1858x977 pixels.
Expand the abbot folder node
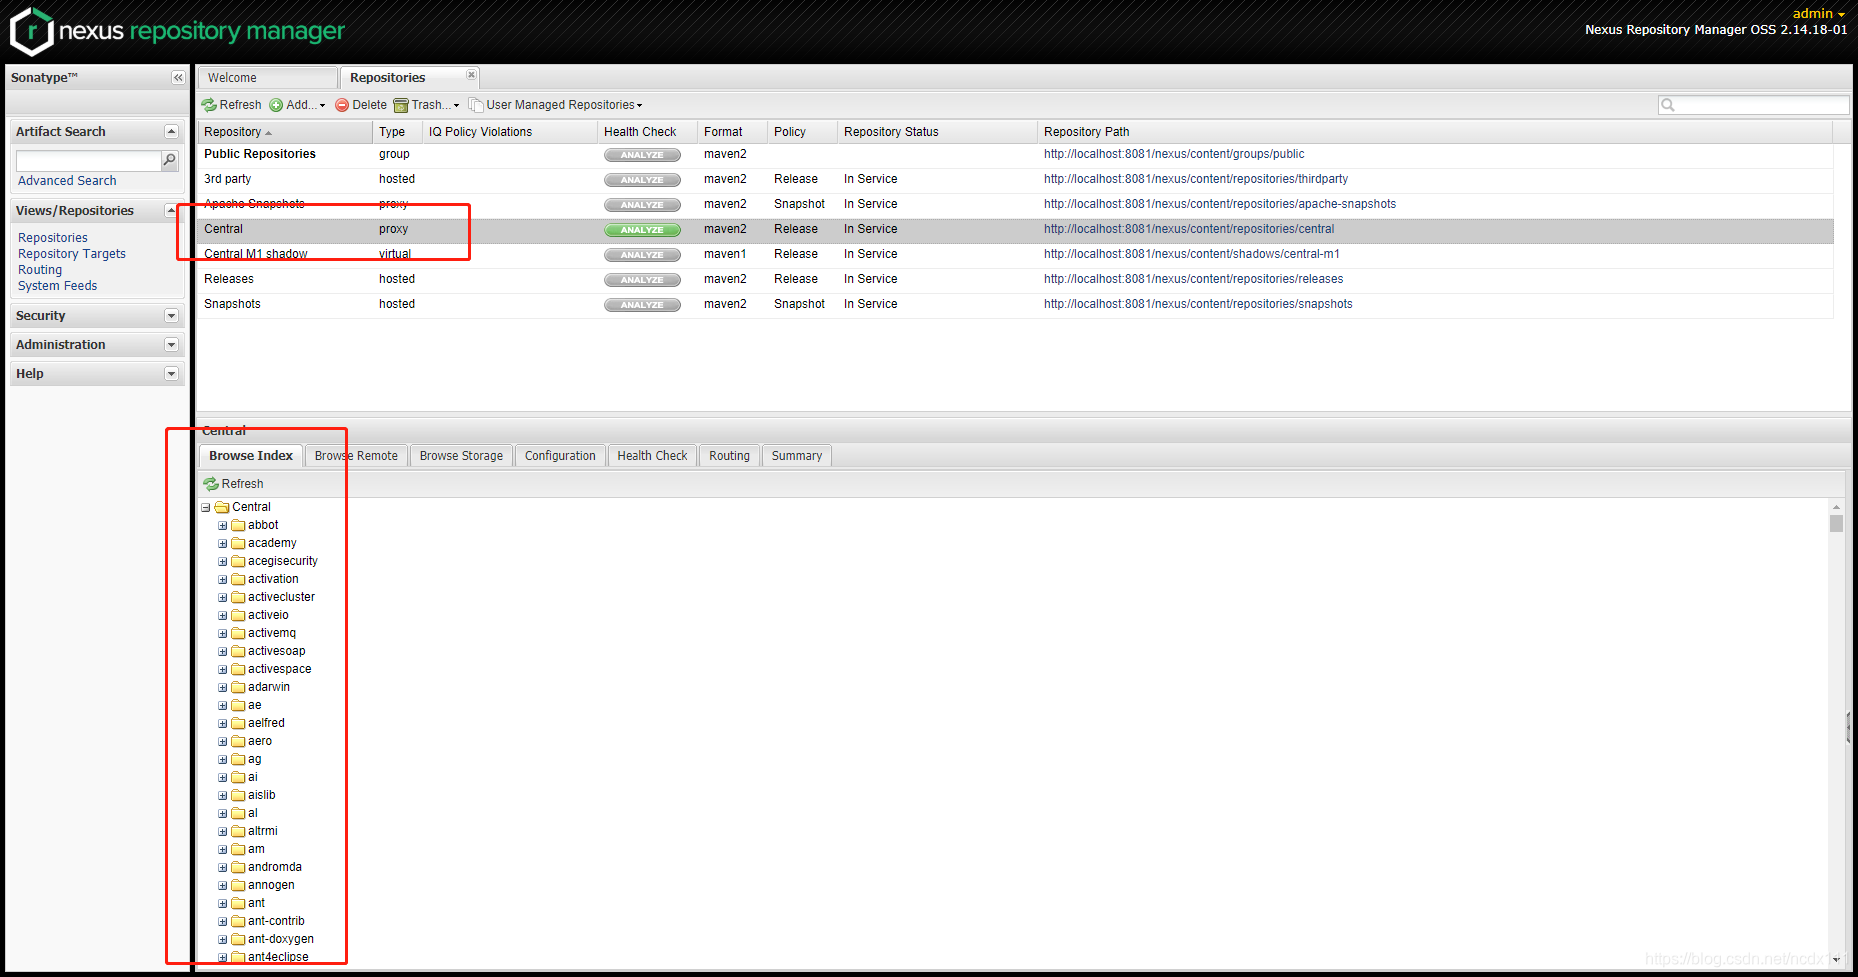[x=223, y=526]
